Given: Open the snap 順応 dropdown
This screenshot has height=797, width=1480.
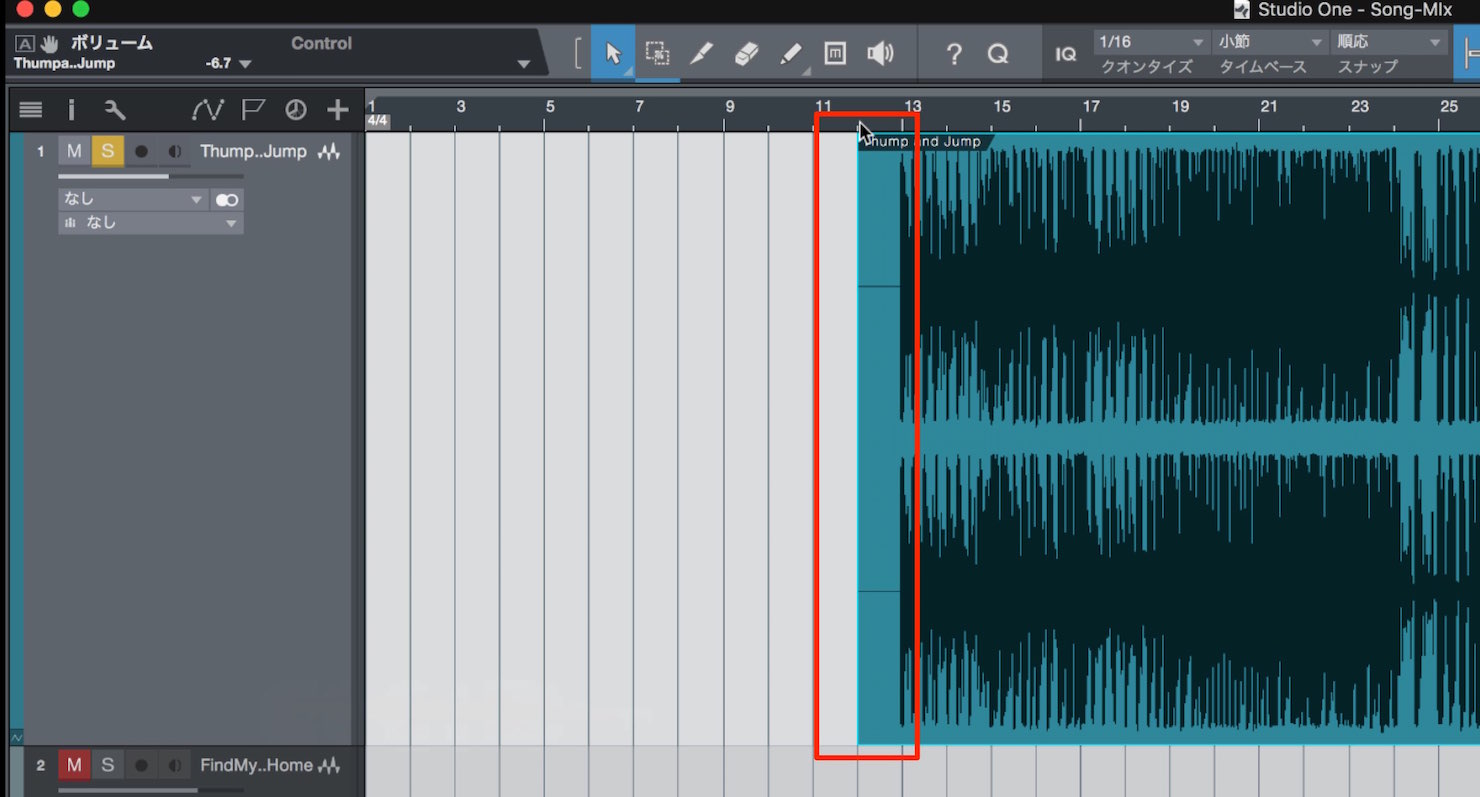Looking at the screenshot, I should pyautogui.click(x=1390, y=42).
